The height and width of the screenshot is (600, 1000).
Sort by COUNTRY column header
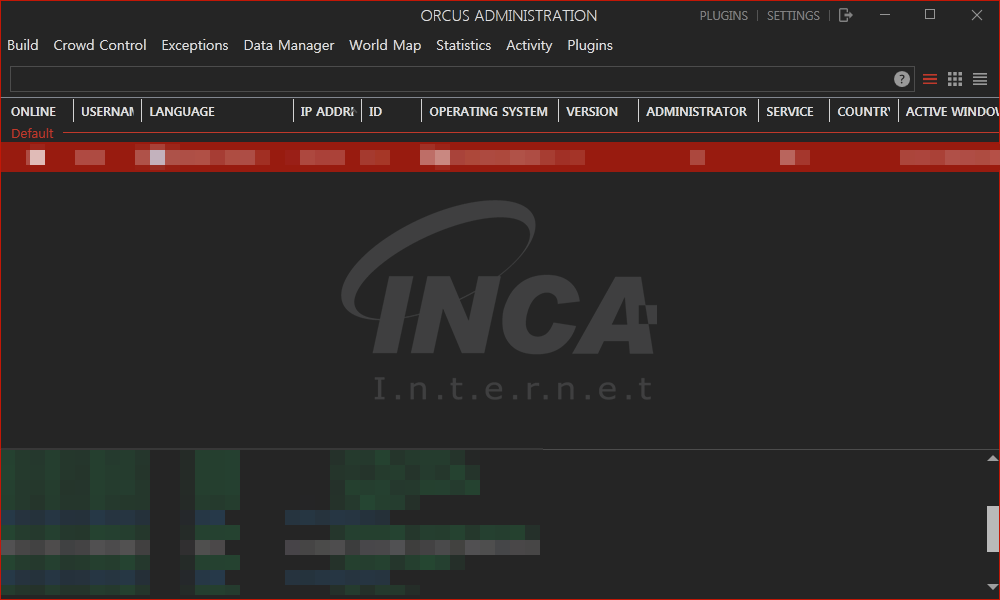click(864, 112)
